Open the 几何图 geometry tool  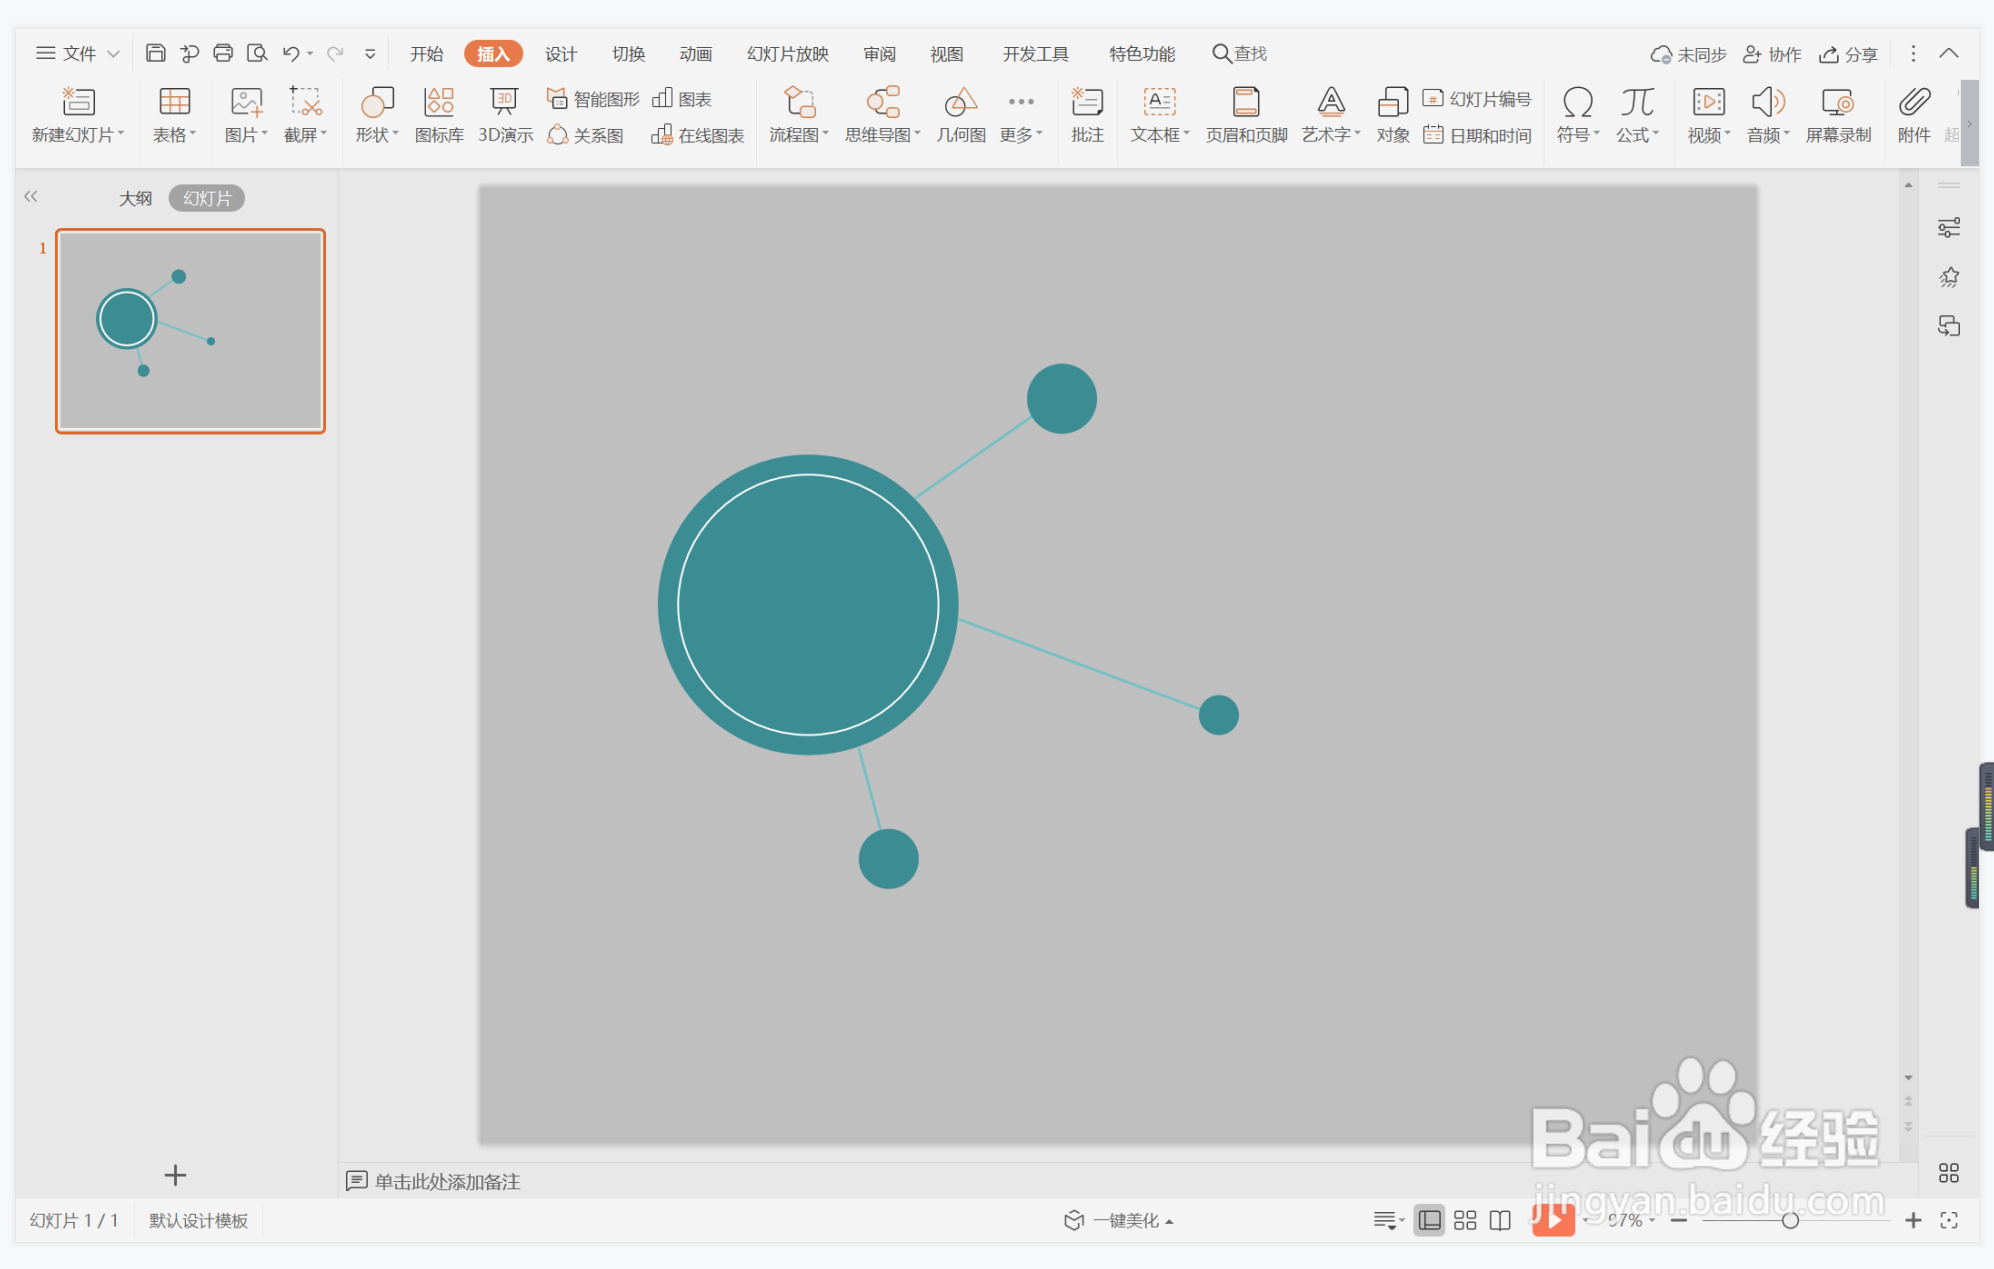coord(960,114)
